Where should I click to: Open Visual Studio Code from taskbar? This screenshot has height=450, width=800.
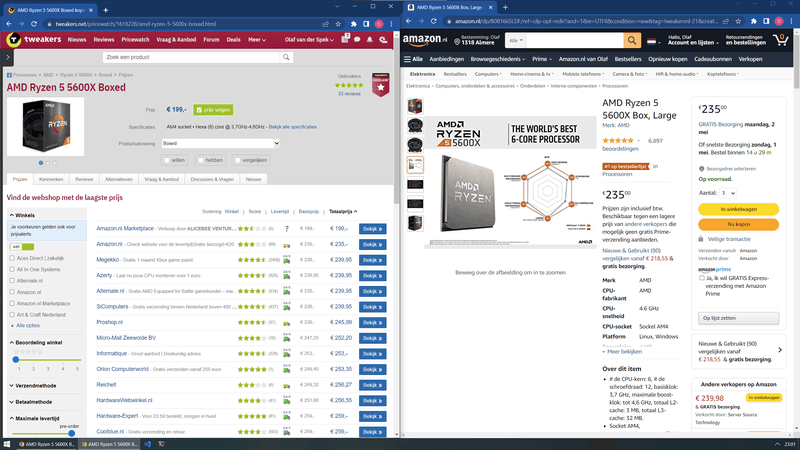point(147,444)
